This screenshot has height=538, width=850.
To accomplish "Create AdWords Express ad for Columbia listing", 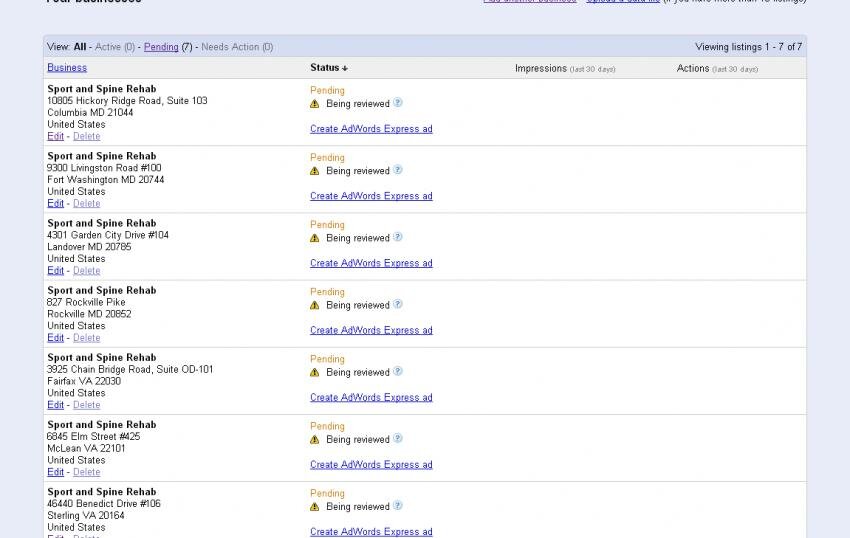I will [x=371, y=129].
